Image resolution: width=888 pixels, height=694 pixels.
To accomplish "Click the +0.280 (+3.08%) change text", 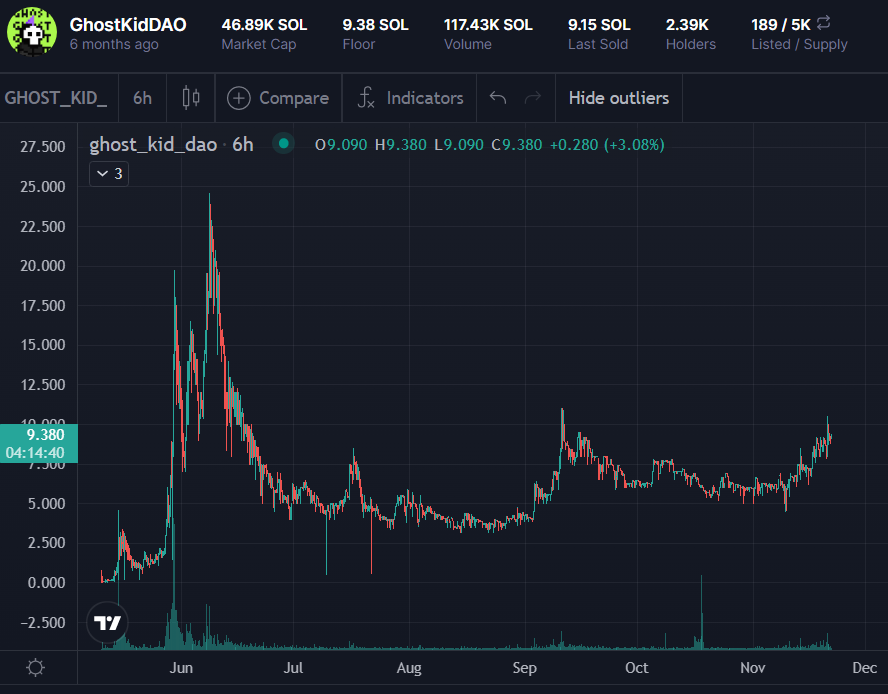I will pyautogui.click(x=607, y=145).
